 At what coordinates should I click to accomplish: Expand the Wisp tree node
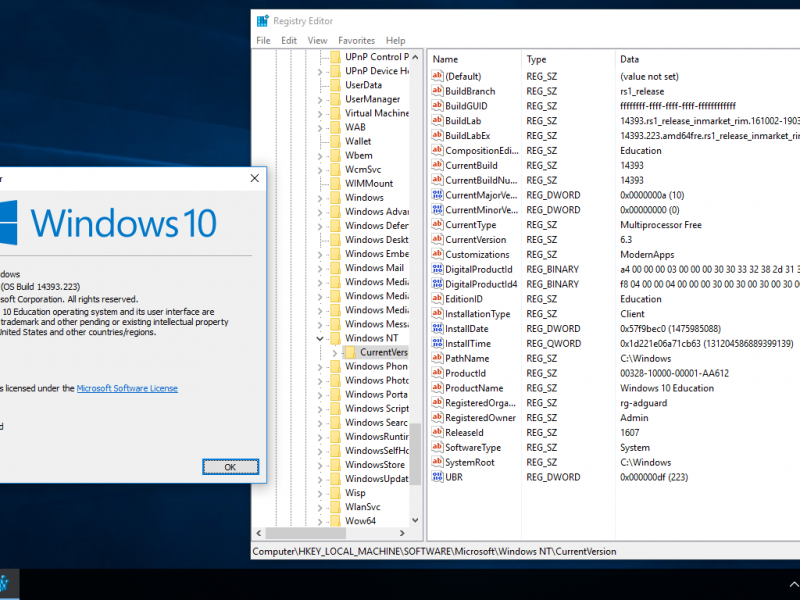point(320,493)
